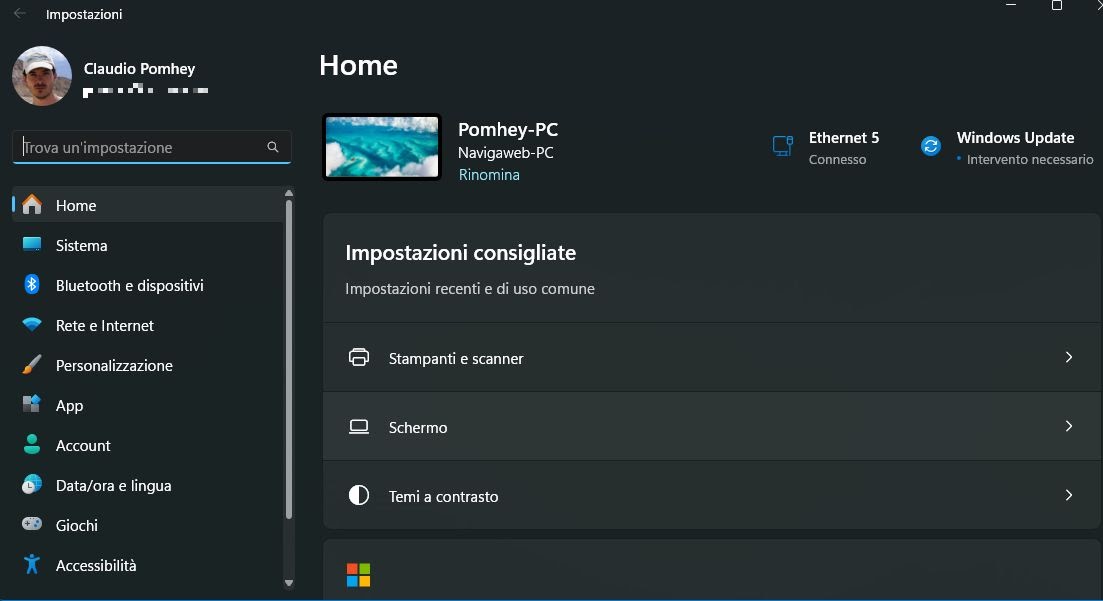
Task: Select App in the navigation menu
Action: pos(70,405)
